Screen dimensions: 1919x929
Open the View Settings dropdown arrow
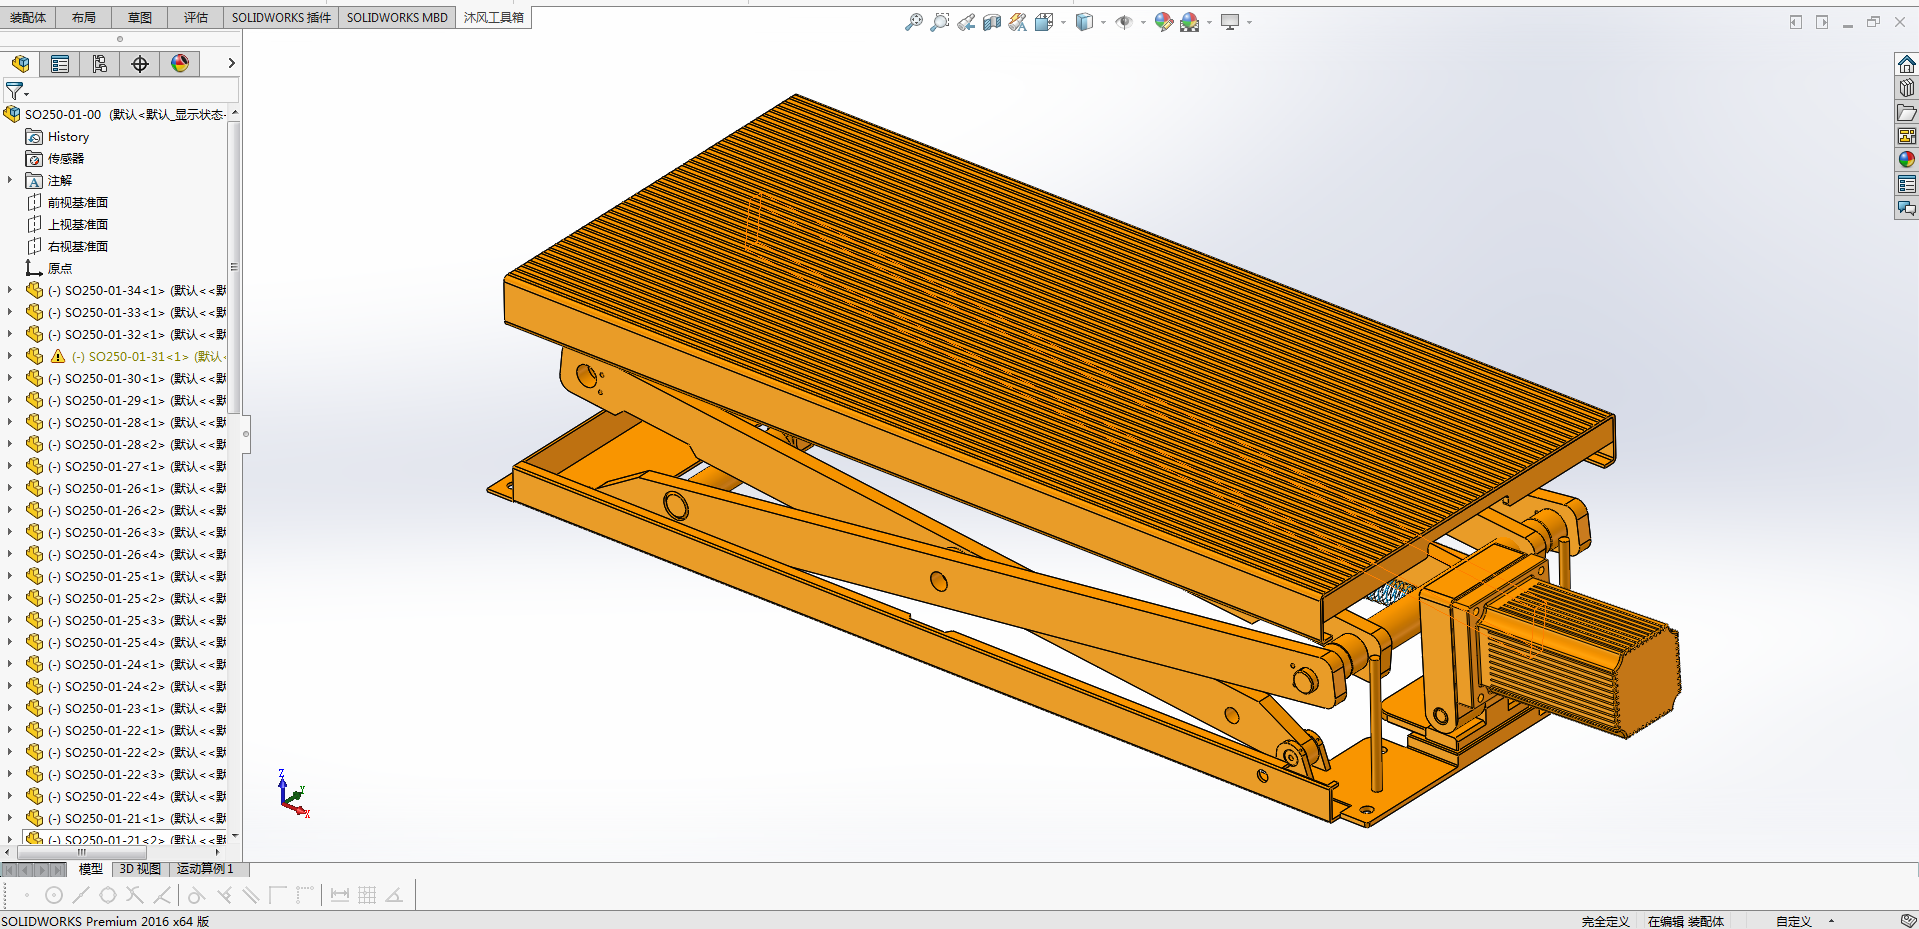point(1249,22)
